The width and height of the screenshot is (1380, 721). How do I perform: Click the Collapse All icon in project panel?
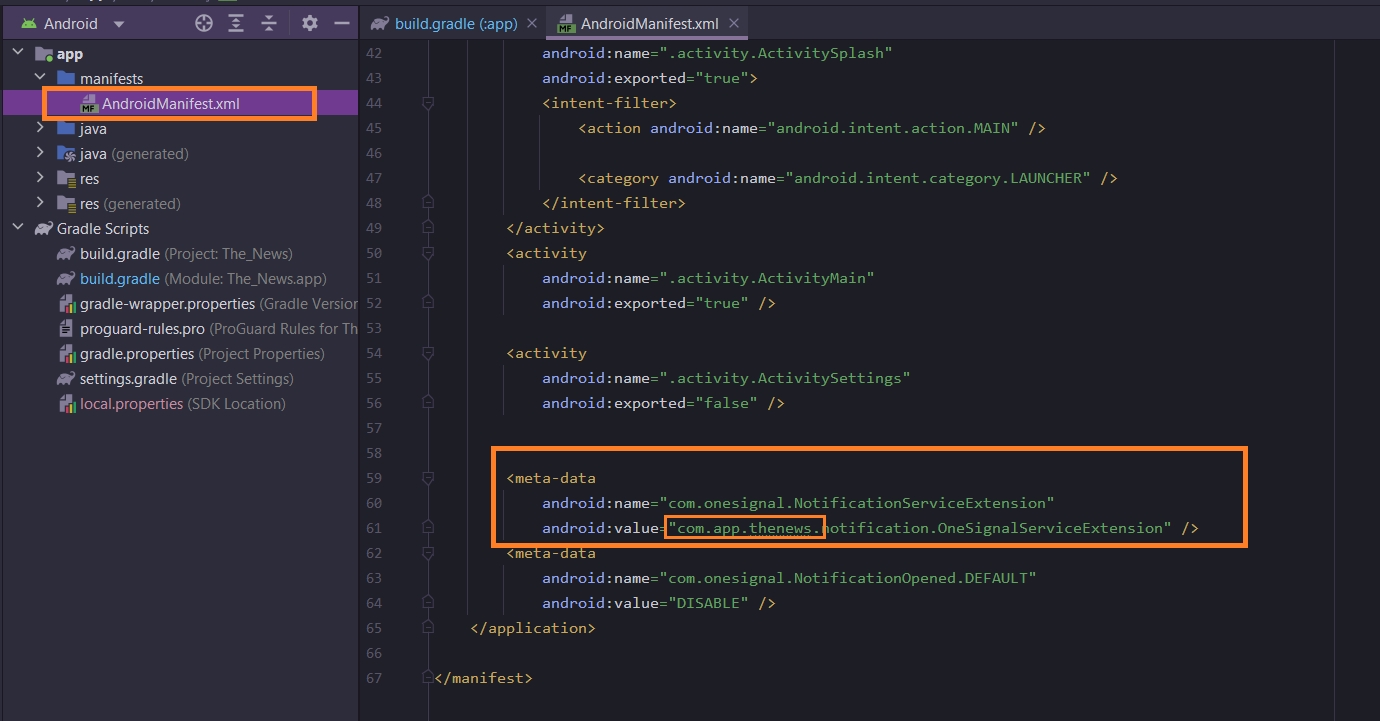point(268,23)
